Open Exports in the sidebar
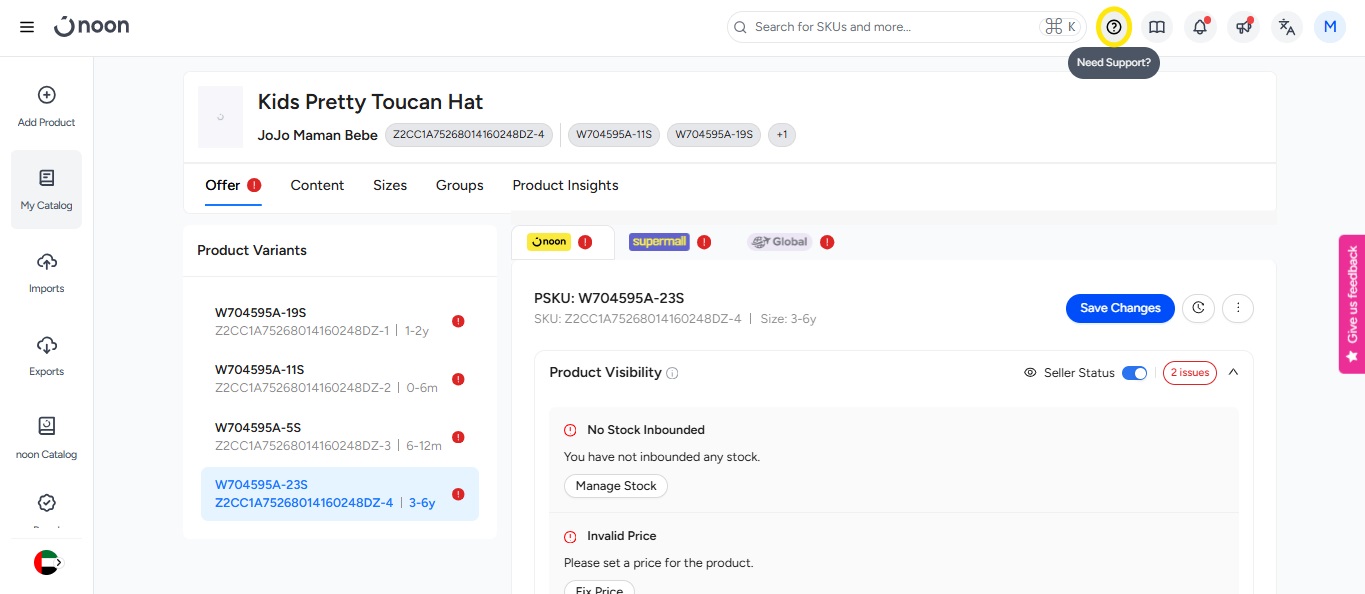Screen dimensions: 1365x594 (x=46, y=356)
